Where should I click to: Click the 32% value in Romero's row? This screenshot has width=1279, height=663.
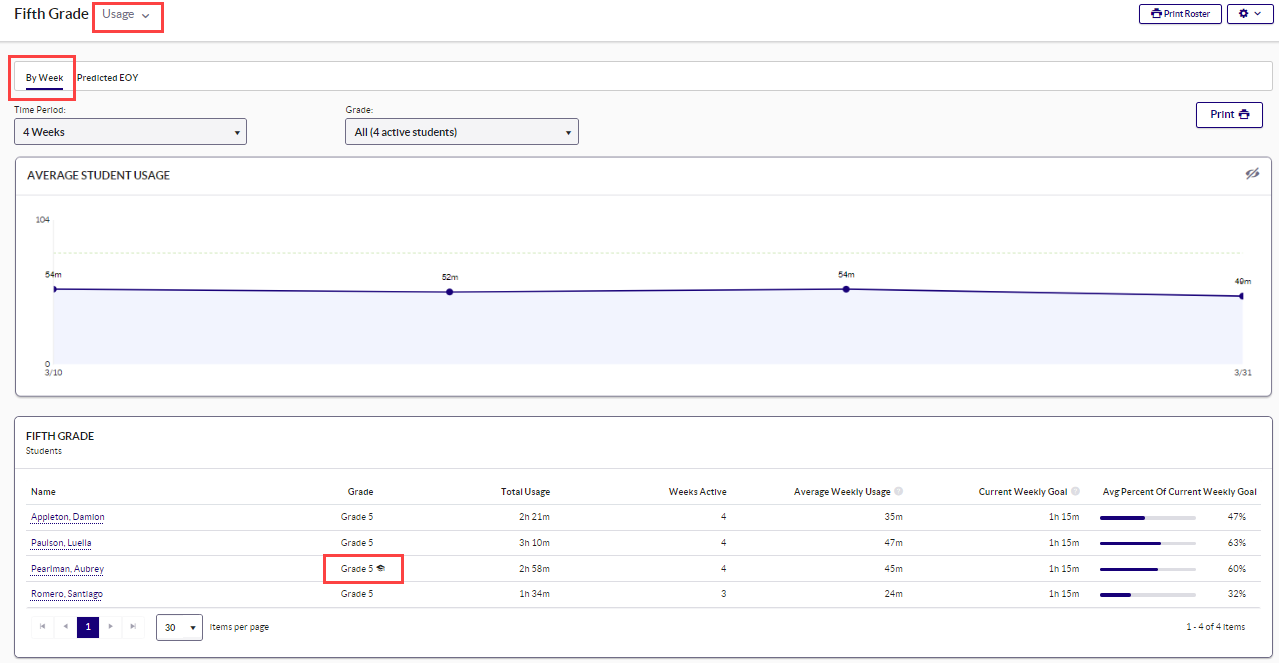(1237, 594)
